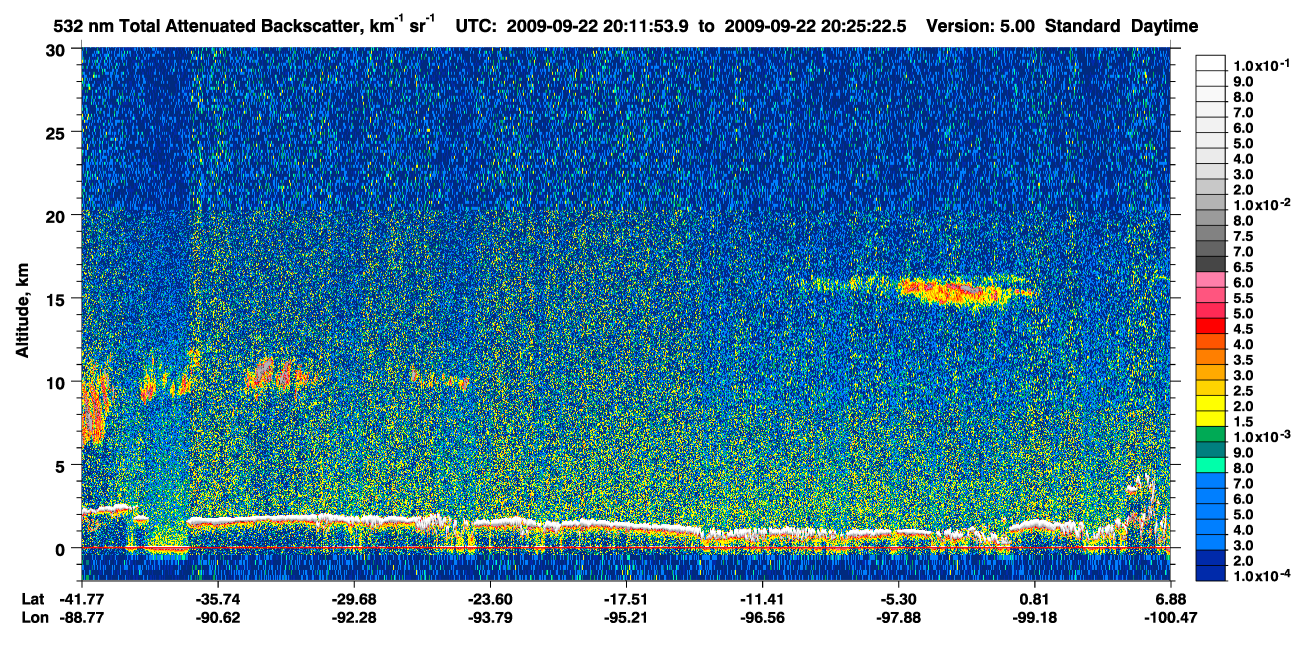Click the "UTC:" label
Image resolution: width=1300 pixels, height=667 pixels.
477,26
